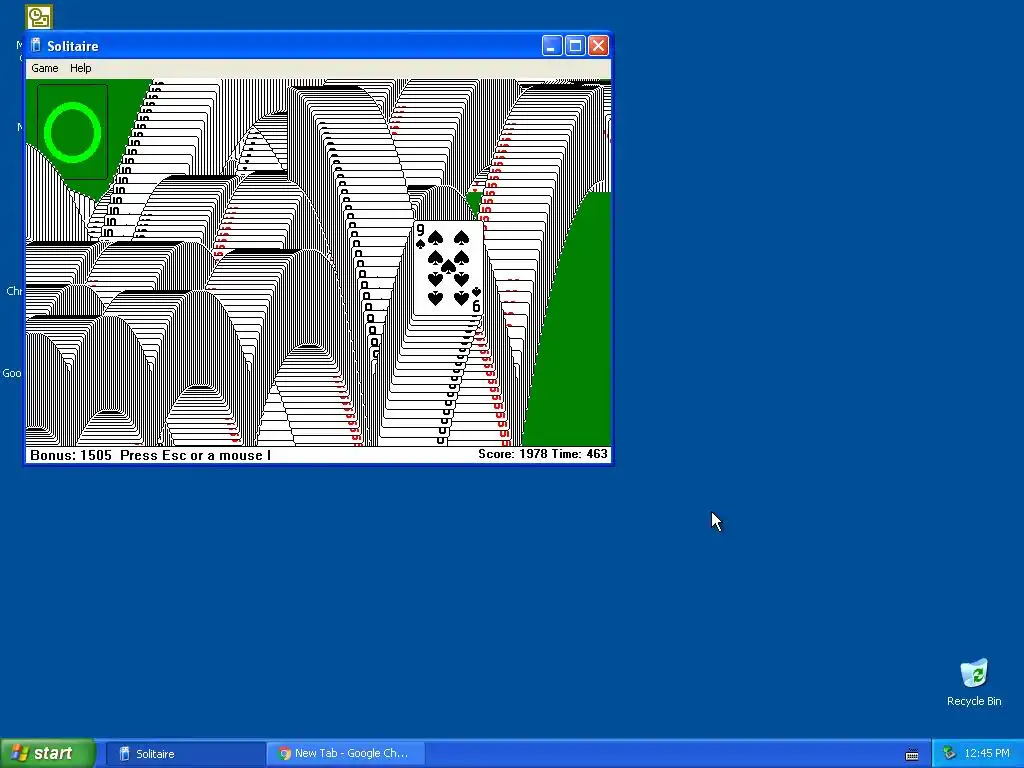Minimize the Solitaire window

(552, 46)
